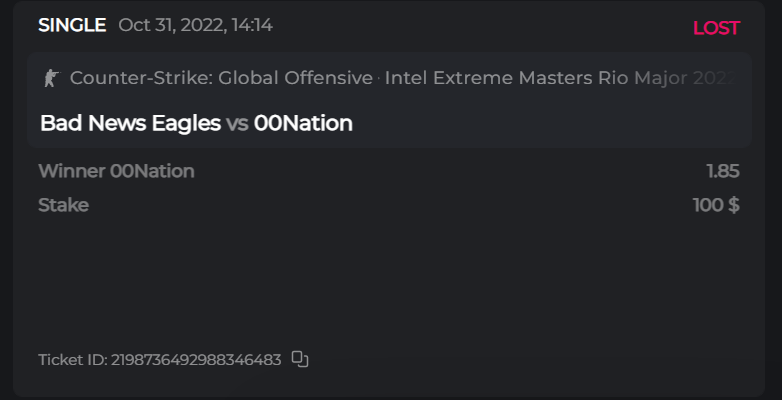Select ticket number 2198736492988346483
Image resolution: width=782 pixels, height=400 pixels.
(x=196, y=360)
